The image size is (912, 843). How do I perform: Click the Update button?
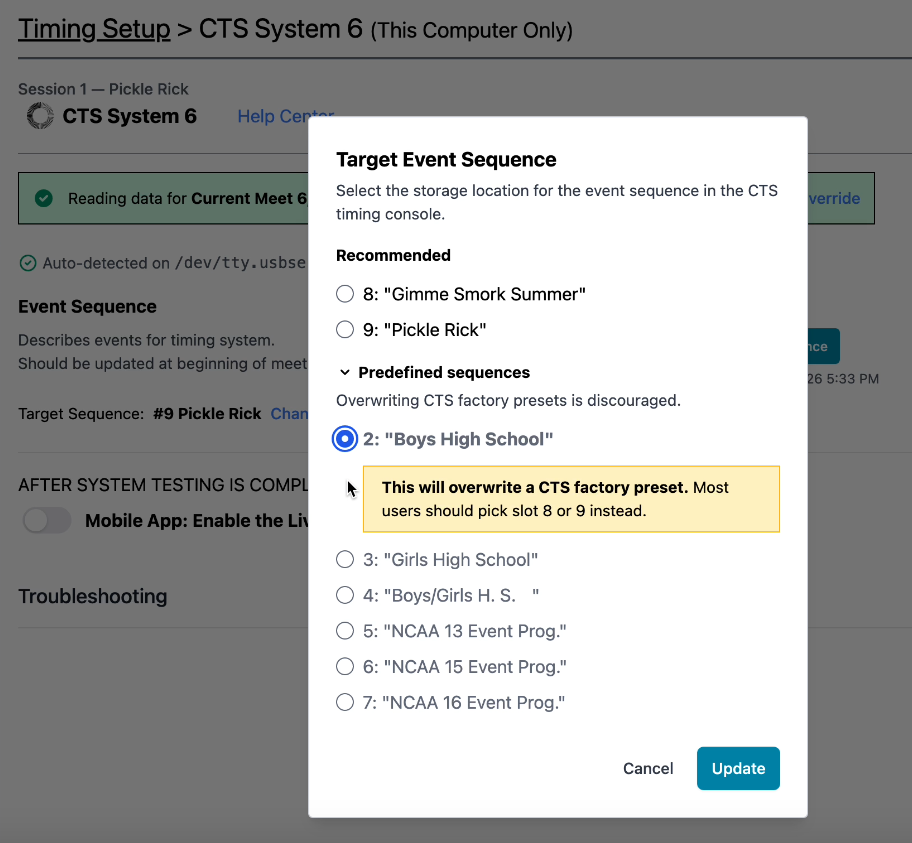[x=738, y=769]
